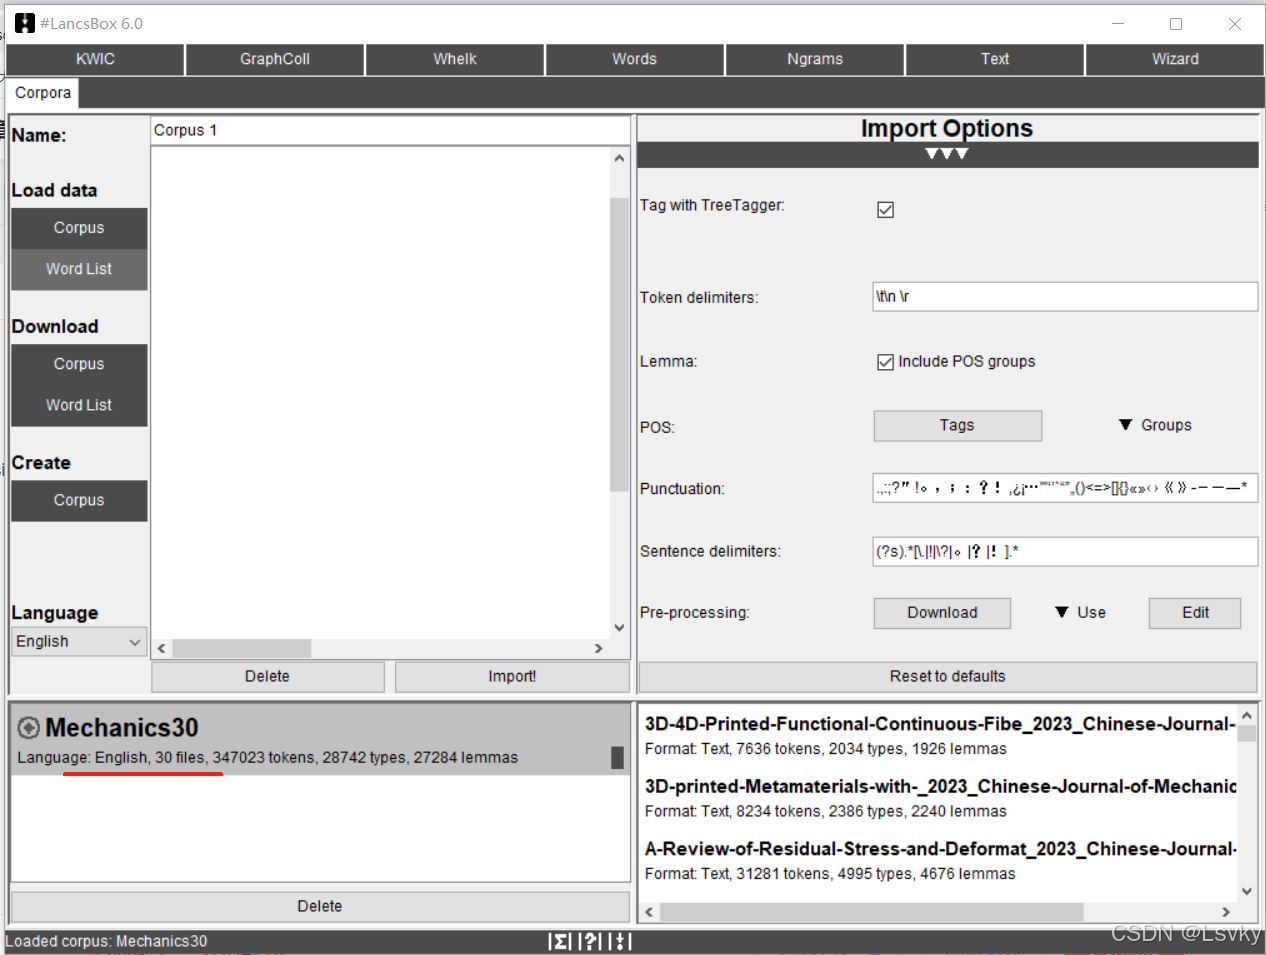Click 'Loaded corpus: Mechanics30' status text
Viewport: 1266px width, 955px height.
pos(106,941)
